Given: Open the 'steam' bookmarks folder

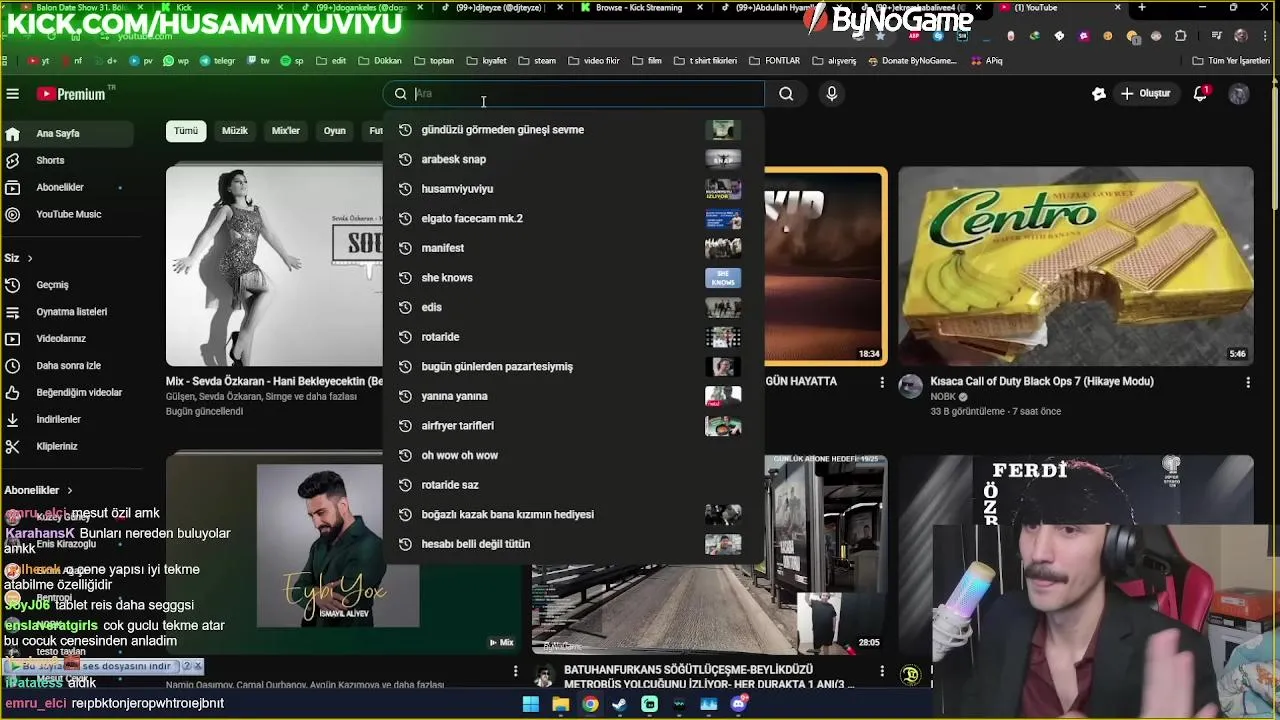Looking at the screenshot, I should (x=537, y=61).
